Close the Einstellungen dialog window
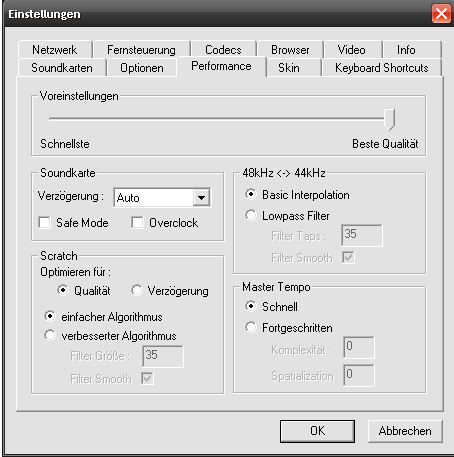This screenshot has height=457, width=454. coord(441,14)
